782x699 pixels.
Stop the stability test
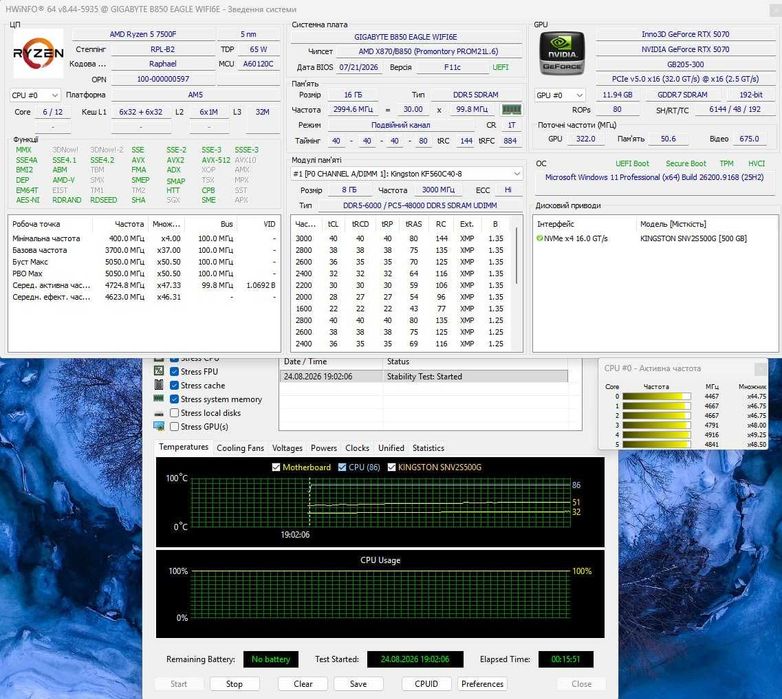click(234, 684)
